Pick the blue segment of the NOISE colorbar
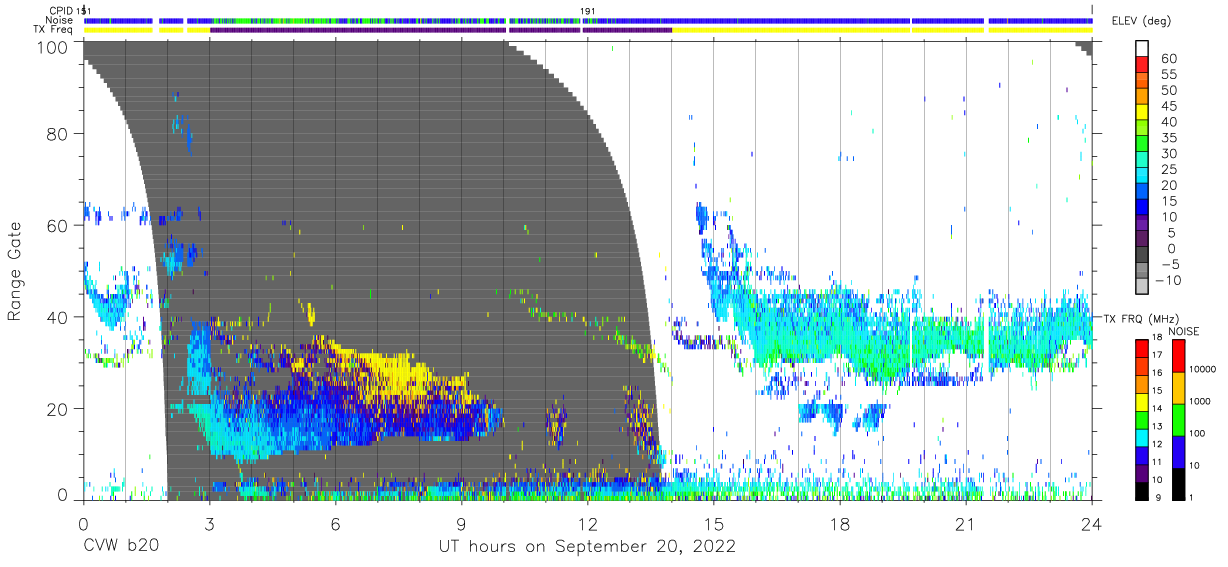Viewport: 1228px width, 567px height. tap(1177, 450)
